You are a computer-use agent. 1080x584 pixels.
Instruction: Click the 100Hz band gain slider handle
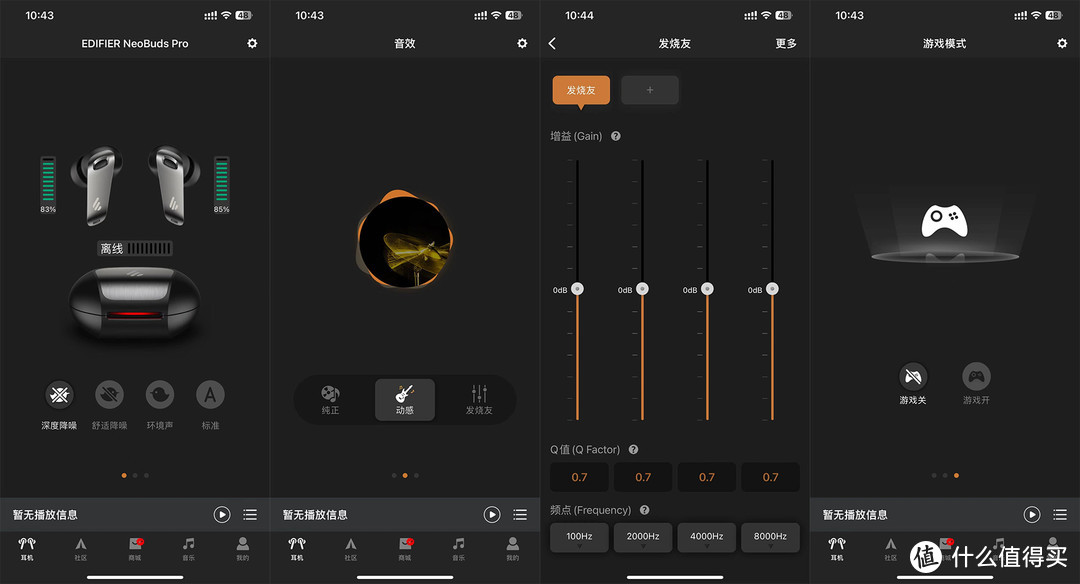pos(577,289)
